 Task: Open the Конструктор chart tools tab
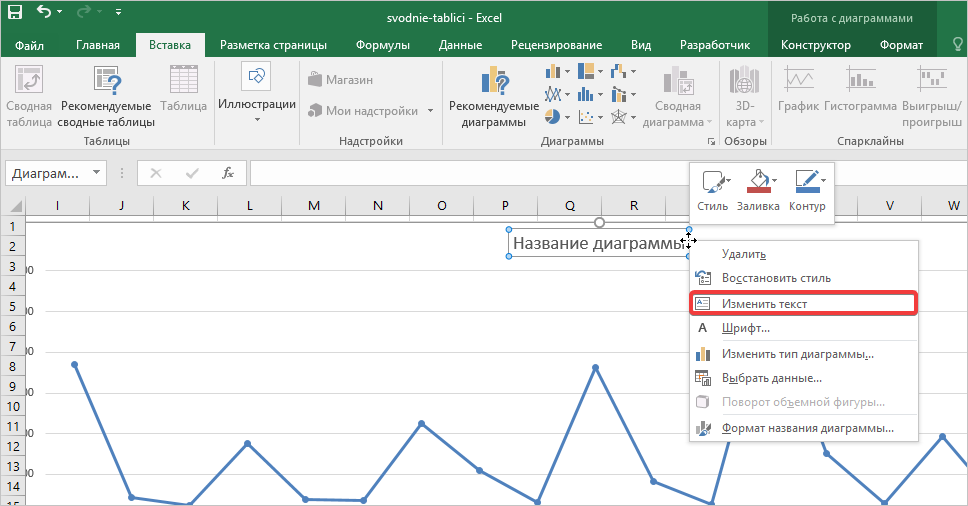coord(815,45)
